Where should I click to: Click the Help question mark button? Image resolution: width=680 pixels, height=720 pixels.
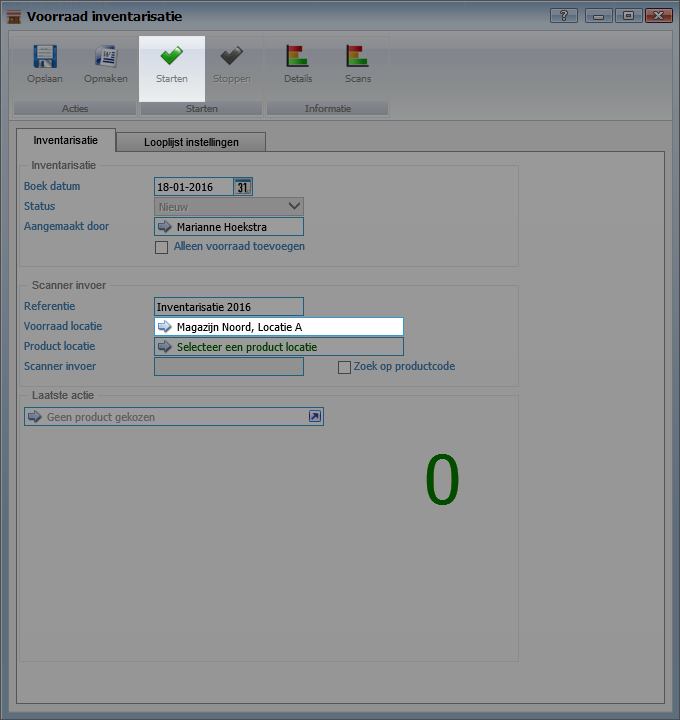point(563,16)
